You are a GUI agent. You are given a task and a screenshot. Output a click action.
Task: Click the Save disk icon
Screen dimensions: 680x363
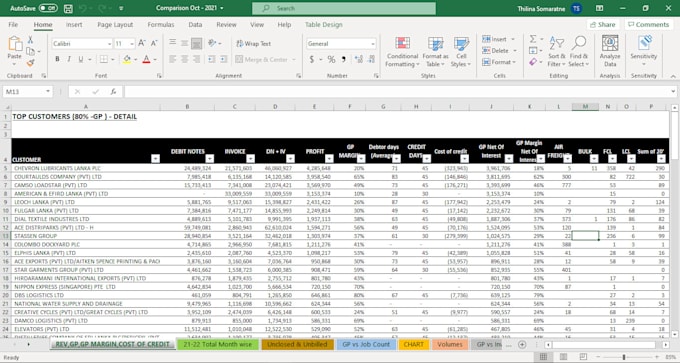pyautogui.click(x=68, y=8)
